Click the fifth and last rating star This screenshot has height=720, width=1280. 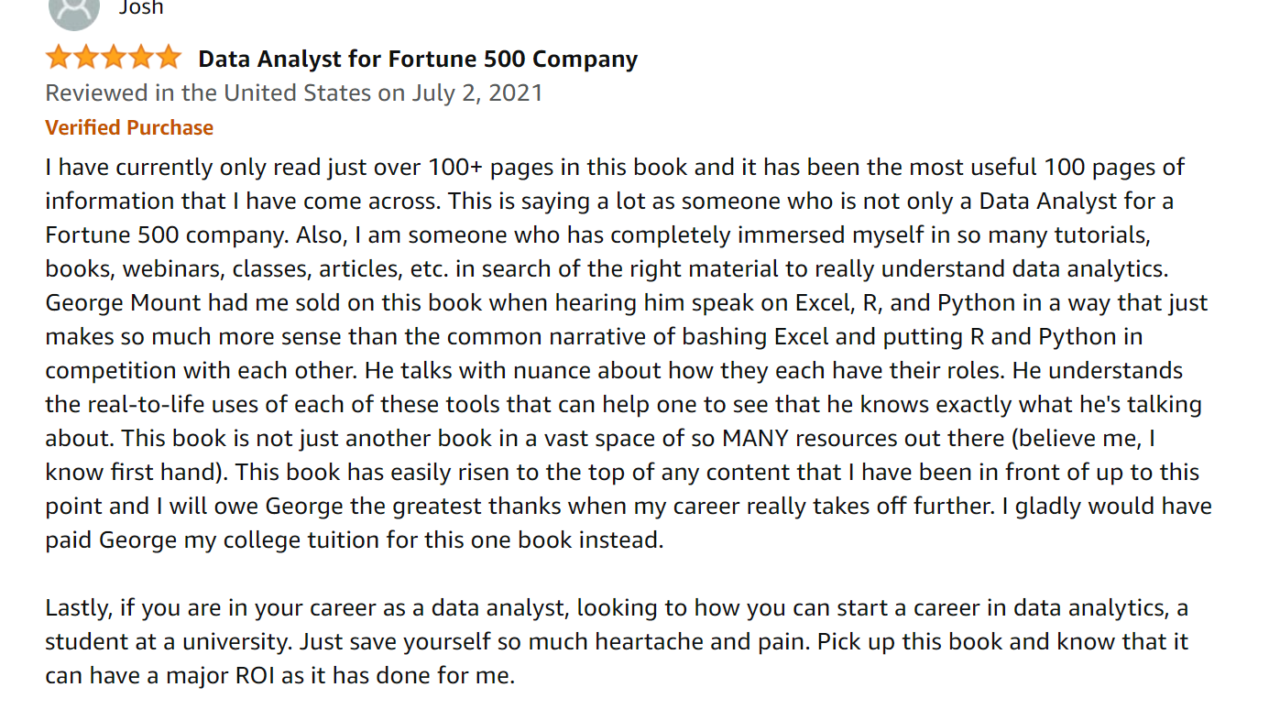[167, 58]
